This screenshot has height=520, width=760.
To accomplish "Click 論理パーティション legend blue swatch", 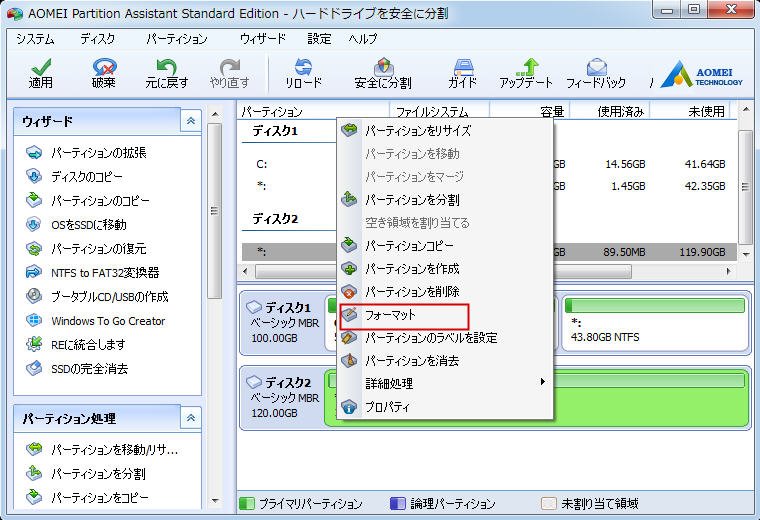I will tap(397, 504).
